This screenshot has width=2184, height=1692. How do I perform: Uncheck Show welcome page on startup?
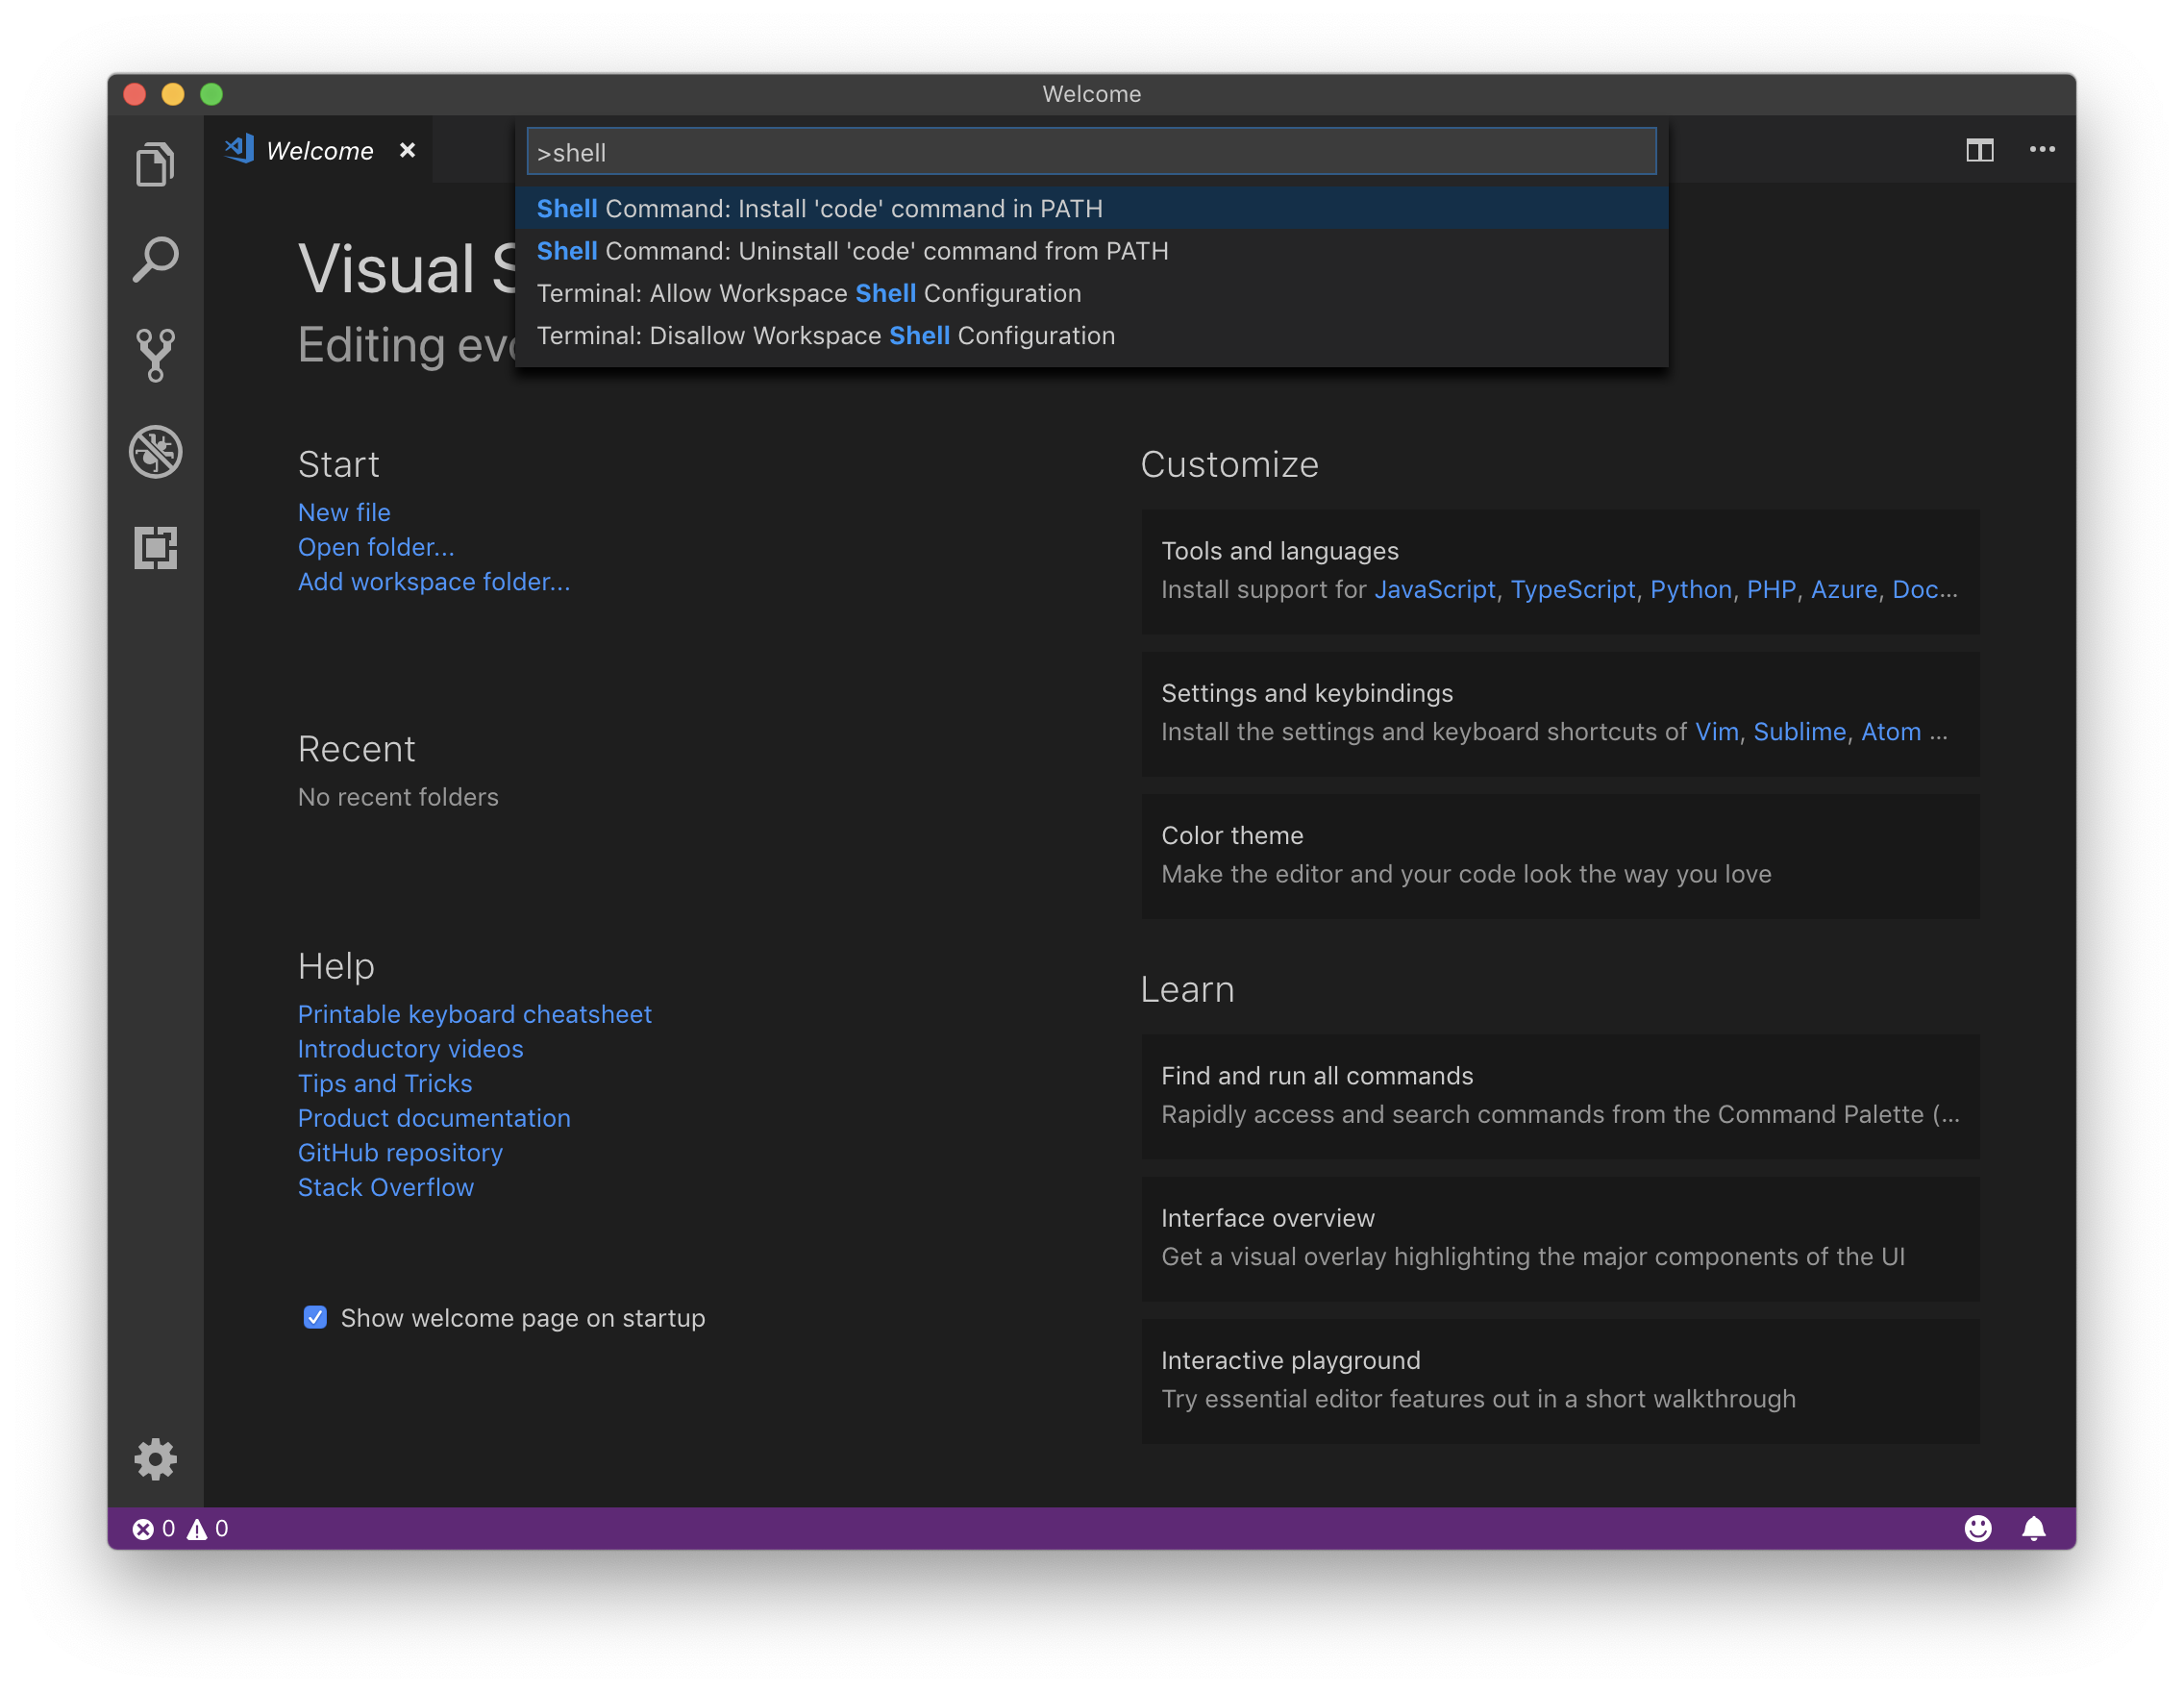point(315,1317)
